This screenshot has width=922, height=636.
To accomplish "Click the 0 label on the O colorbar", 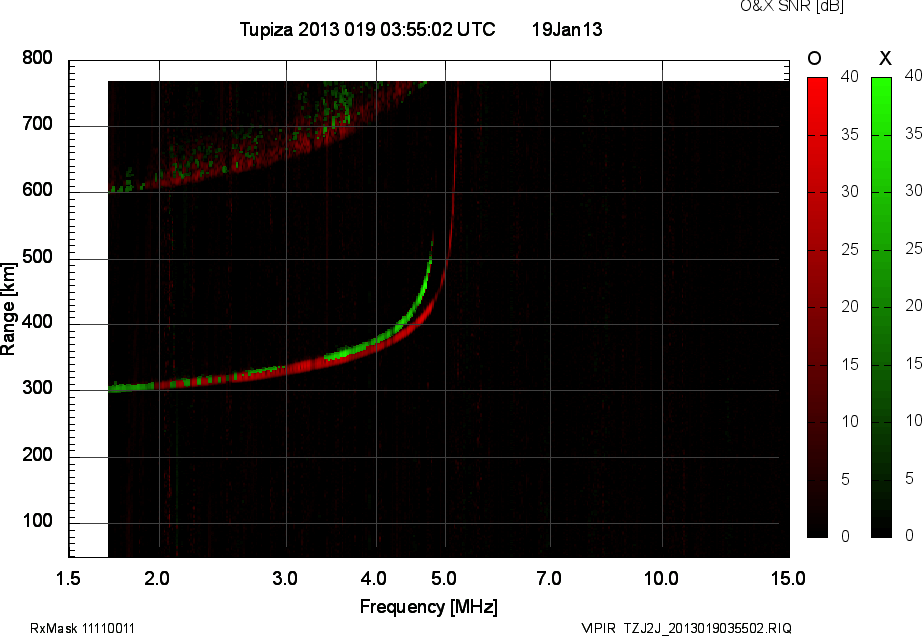I will pos(846,536).
